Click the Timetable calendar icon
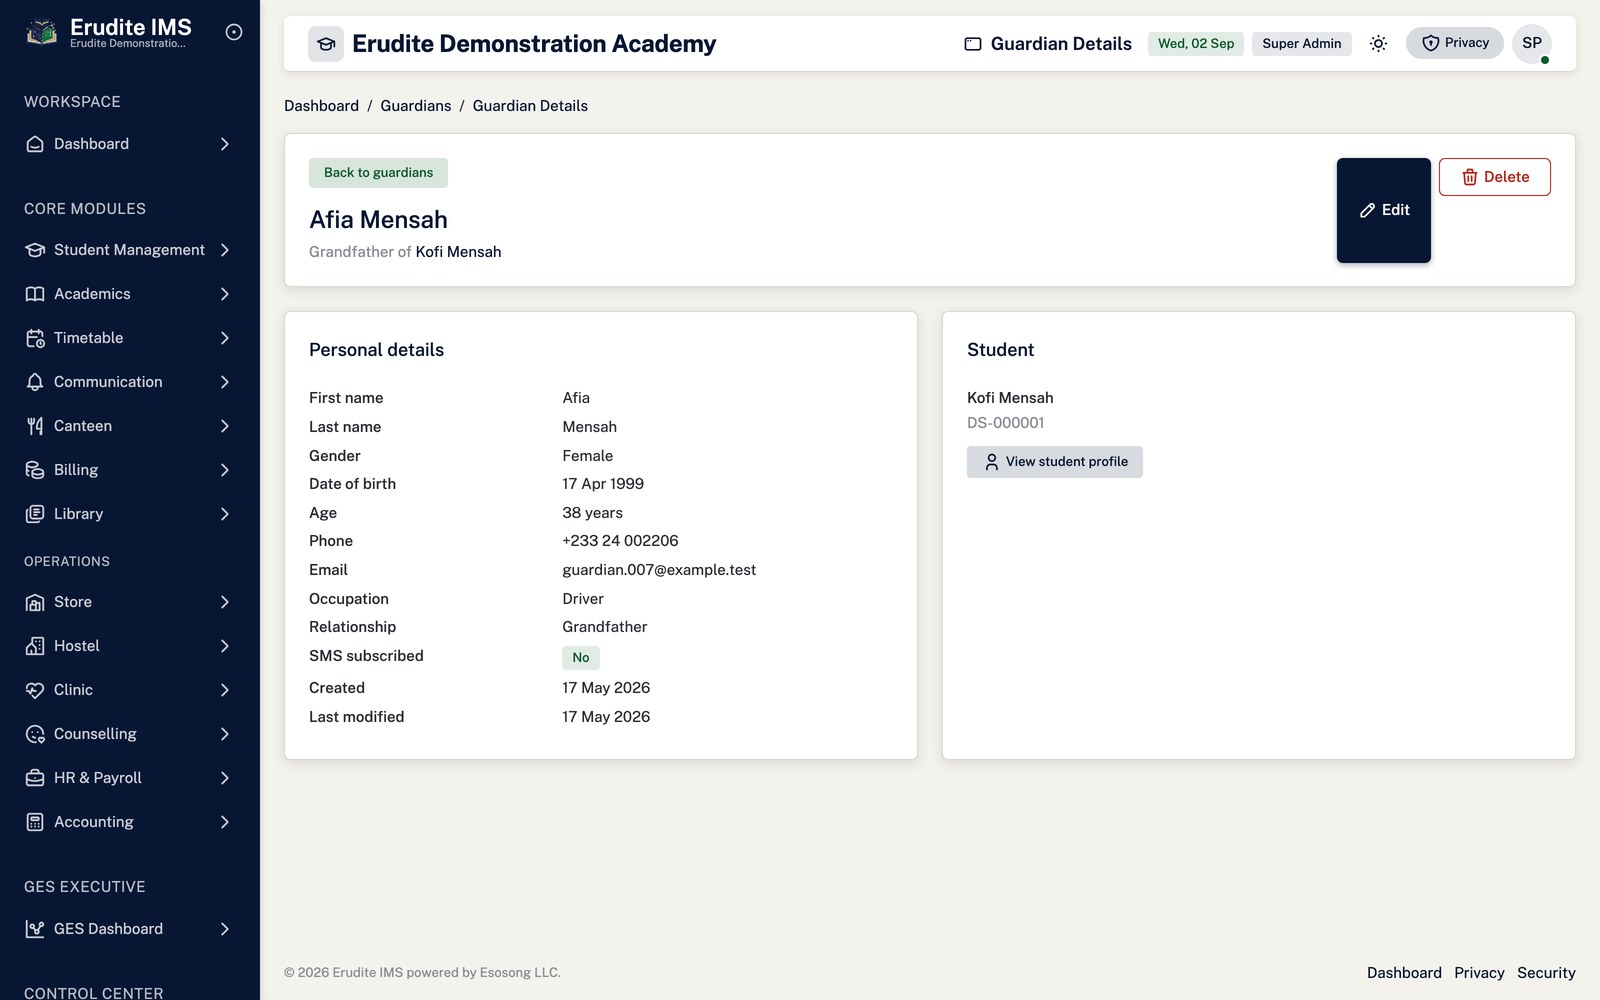The width and height of the screenshot is (1600, 1000). (x=35, y=338)
